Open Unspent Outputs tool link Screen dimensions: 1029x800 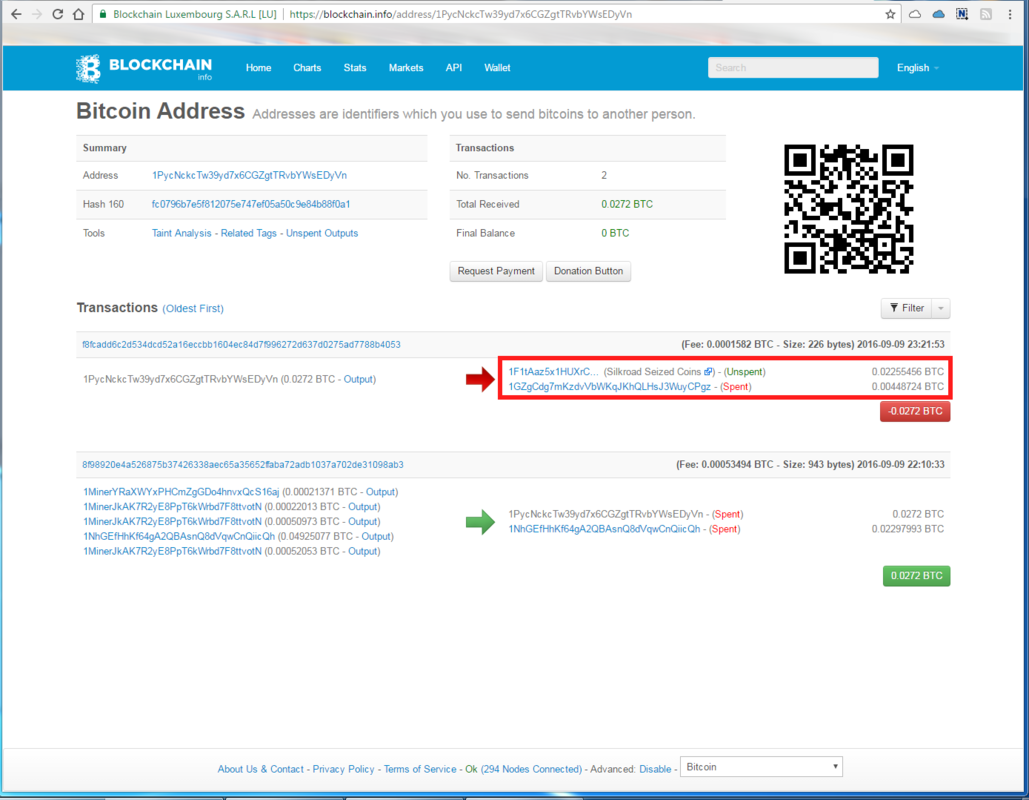[322, 233]
